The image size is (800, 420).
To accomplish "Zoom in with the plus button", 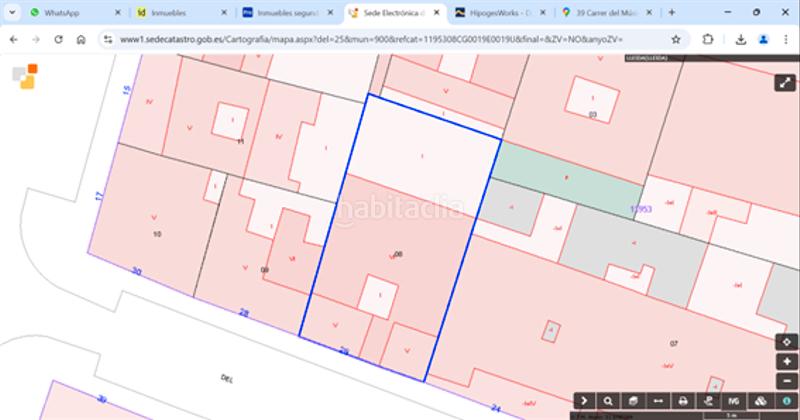I will [787, 361].
